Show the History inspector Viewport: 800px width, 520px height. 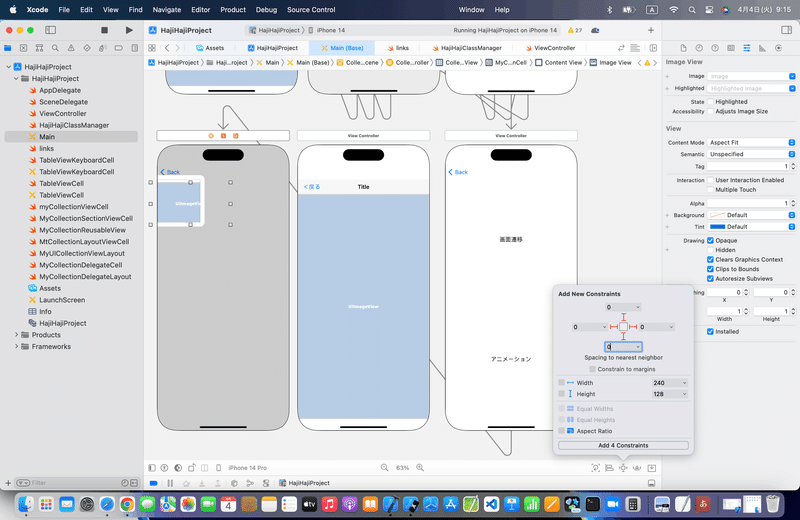699,48
